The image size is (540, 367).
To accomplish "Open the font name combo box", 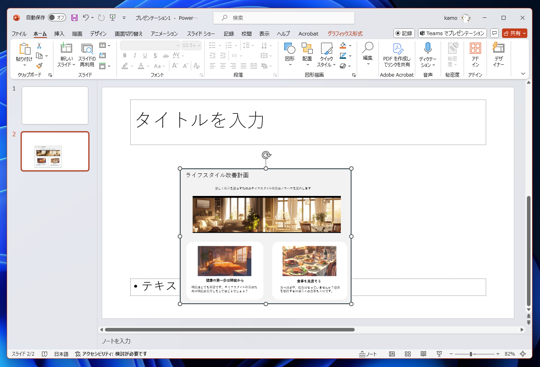I will click(150, 45).
